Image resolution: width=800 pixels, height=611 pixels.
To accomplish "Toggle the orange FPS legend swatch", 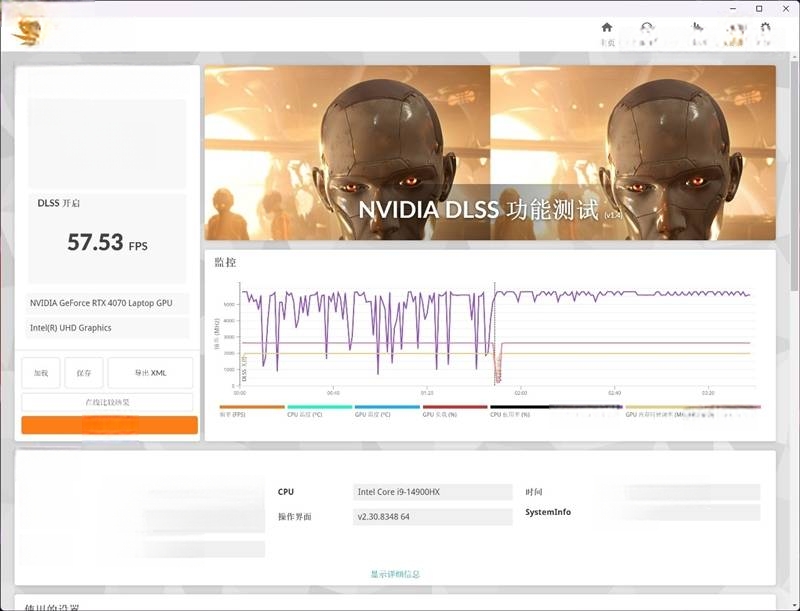I will point(252,407).
